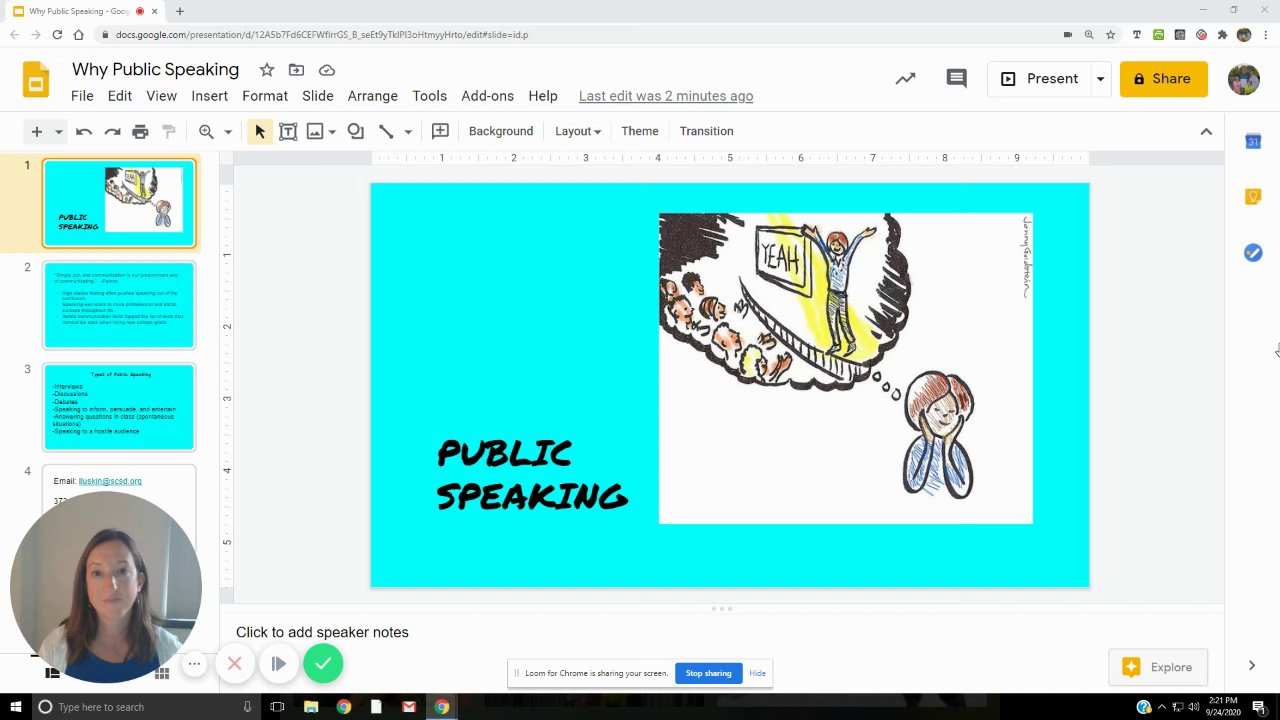The width and height of the screenshot is (1280, 720).
Task: Reload the browser page
Action: coord(57,35)
